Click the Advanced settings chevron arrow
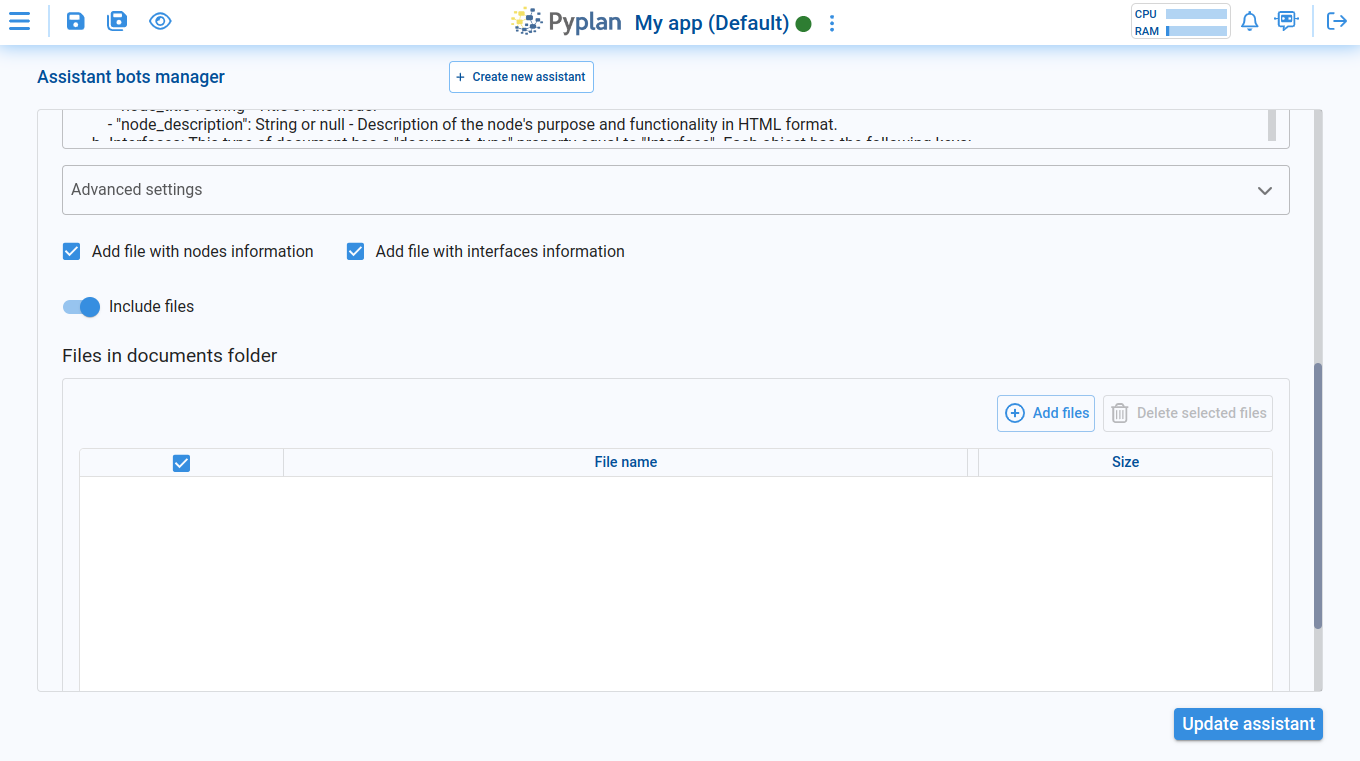 coord(1265,190)
